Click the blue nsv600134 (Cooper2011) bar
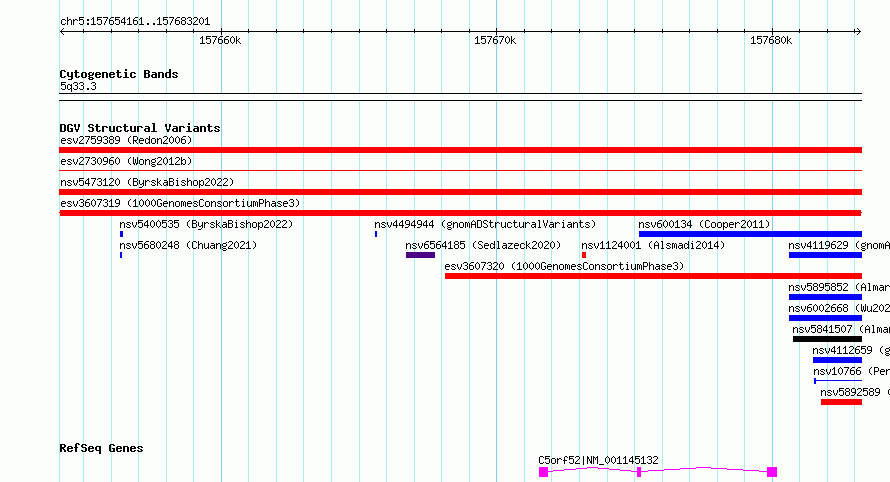 pyautogui.click(x=750, y=234)
